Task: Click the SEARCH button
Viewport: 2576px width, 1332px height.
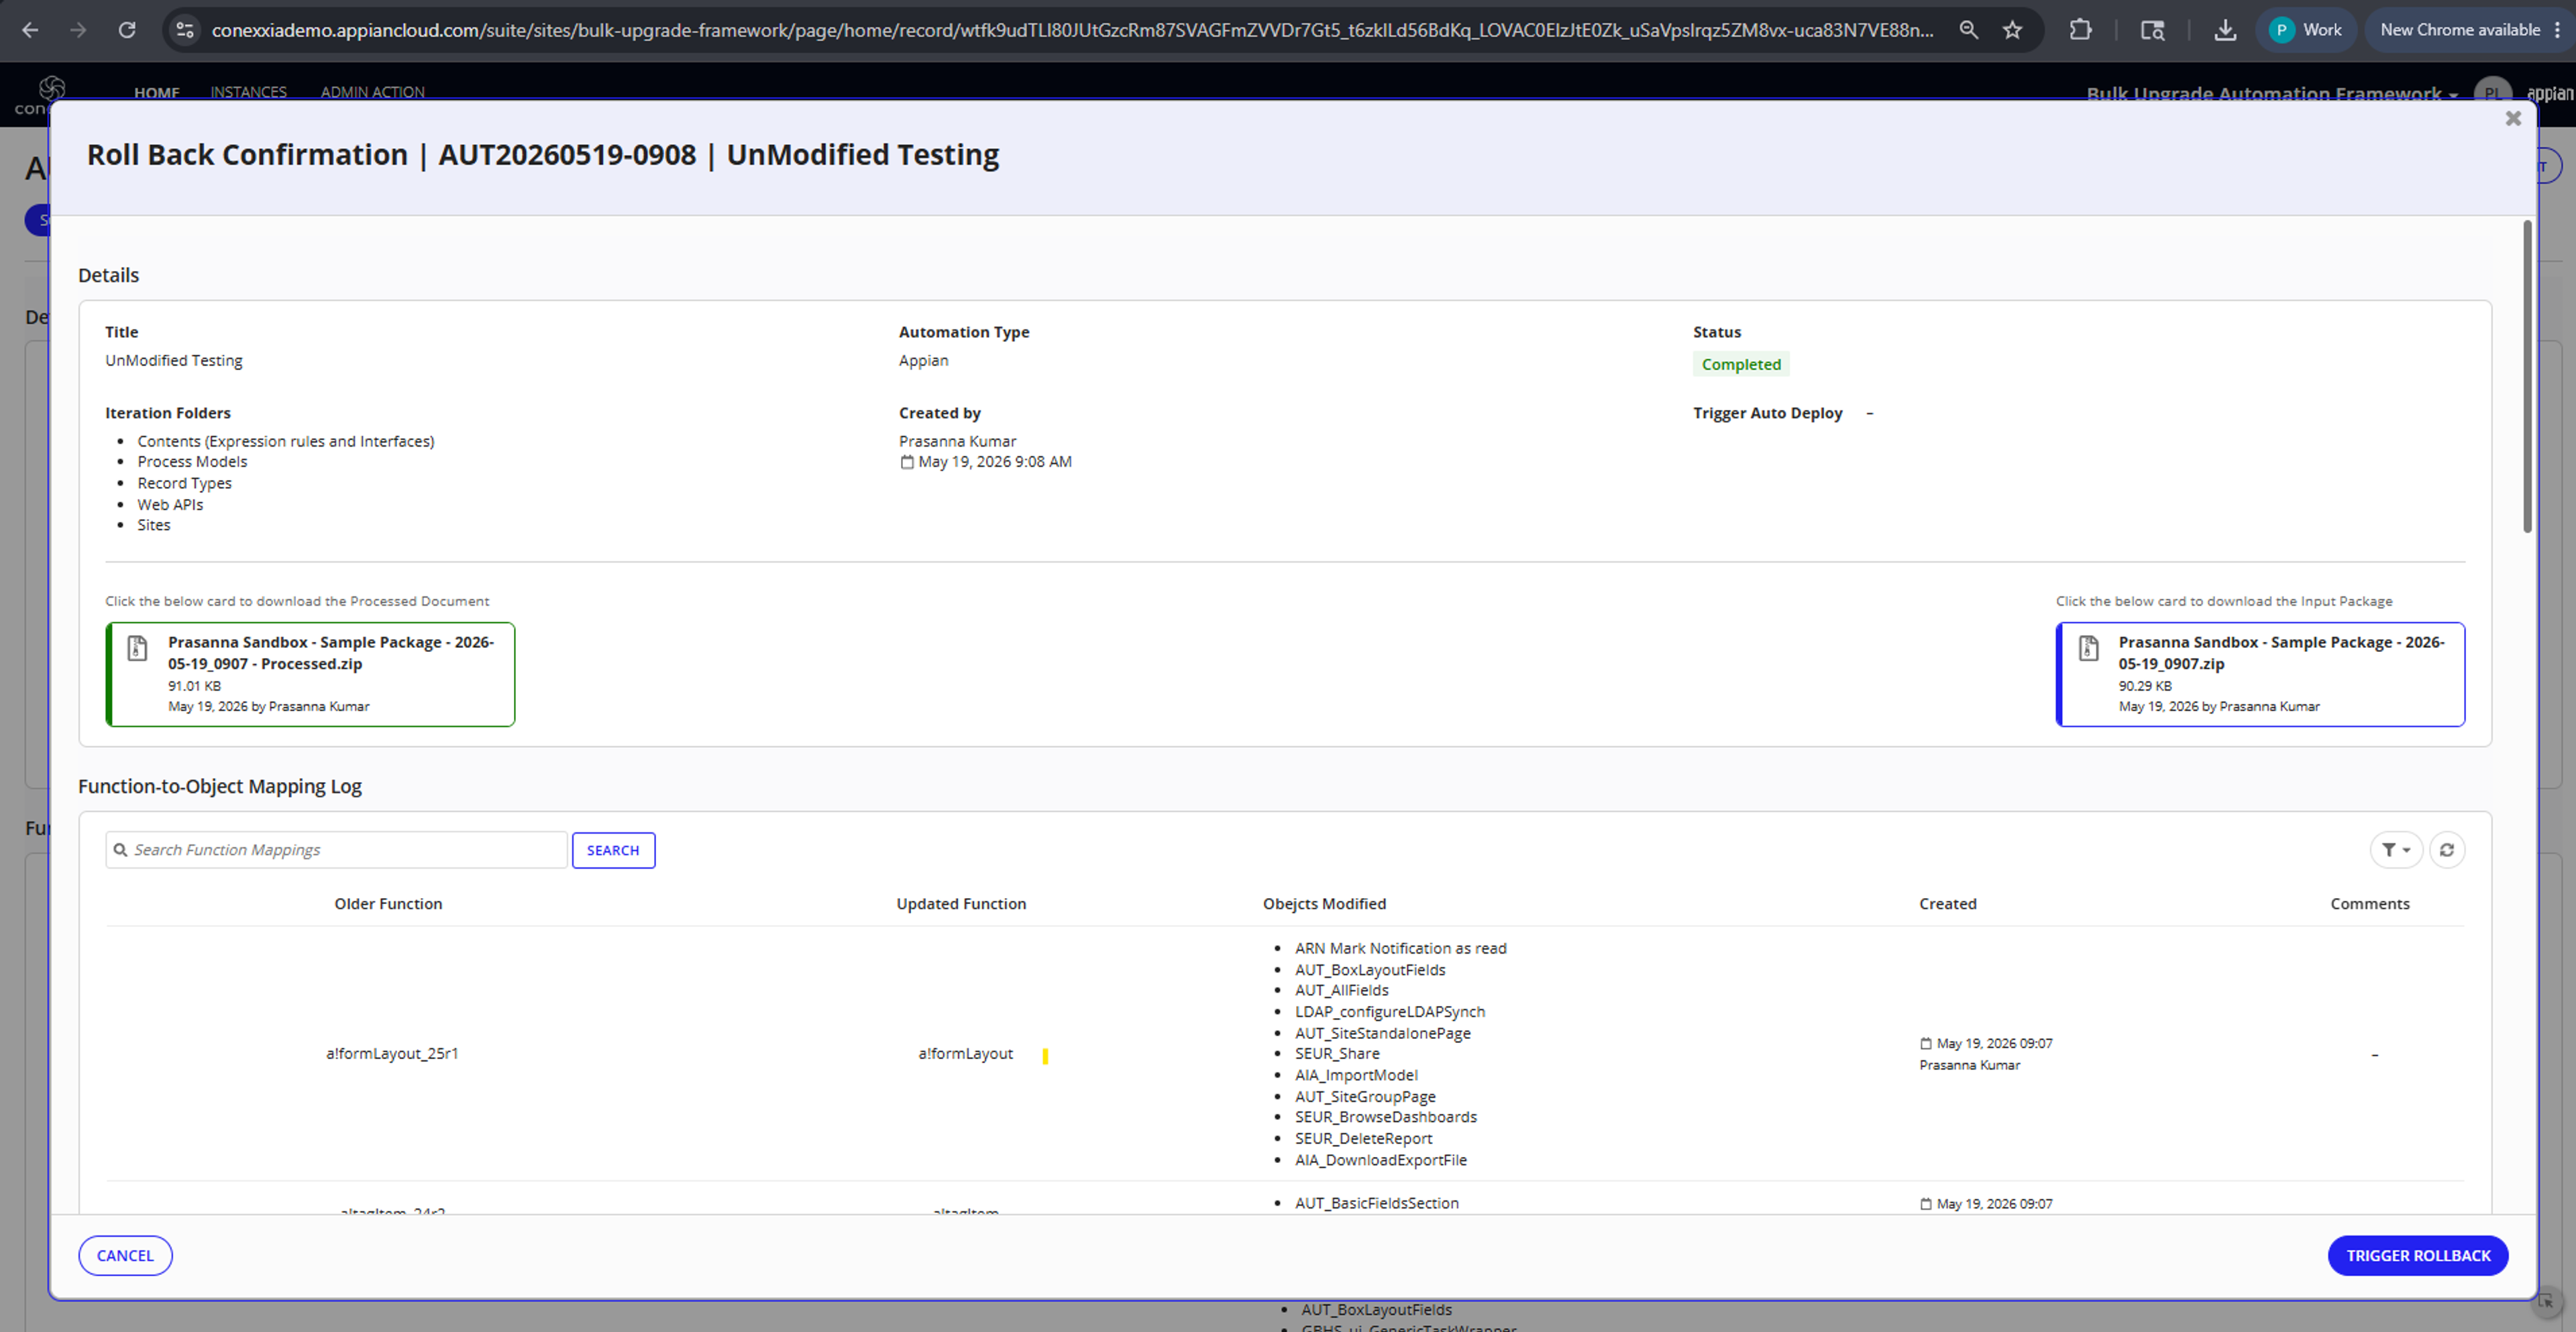Action: coord(613,850)
